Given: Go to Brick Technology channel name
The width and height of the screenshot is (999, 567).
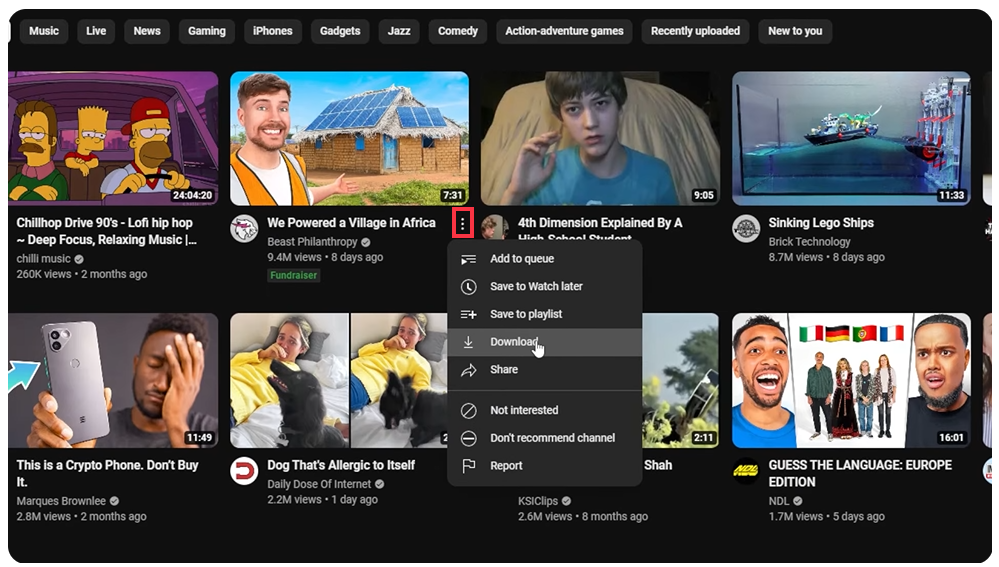Looking at the screenshot, I should pyautogui.click(x=809, y=242).
